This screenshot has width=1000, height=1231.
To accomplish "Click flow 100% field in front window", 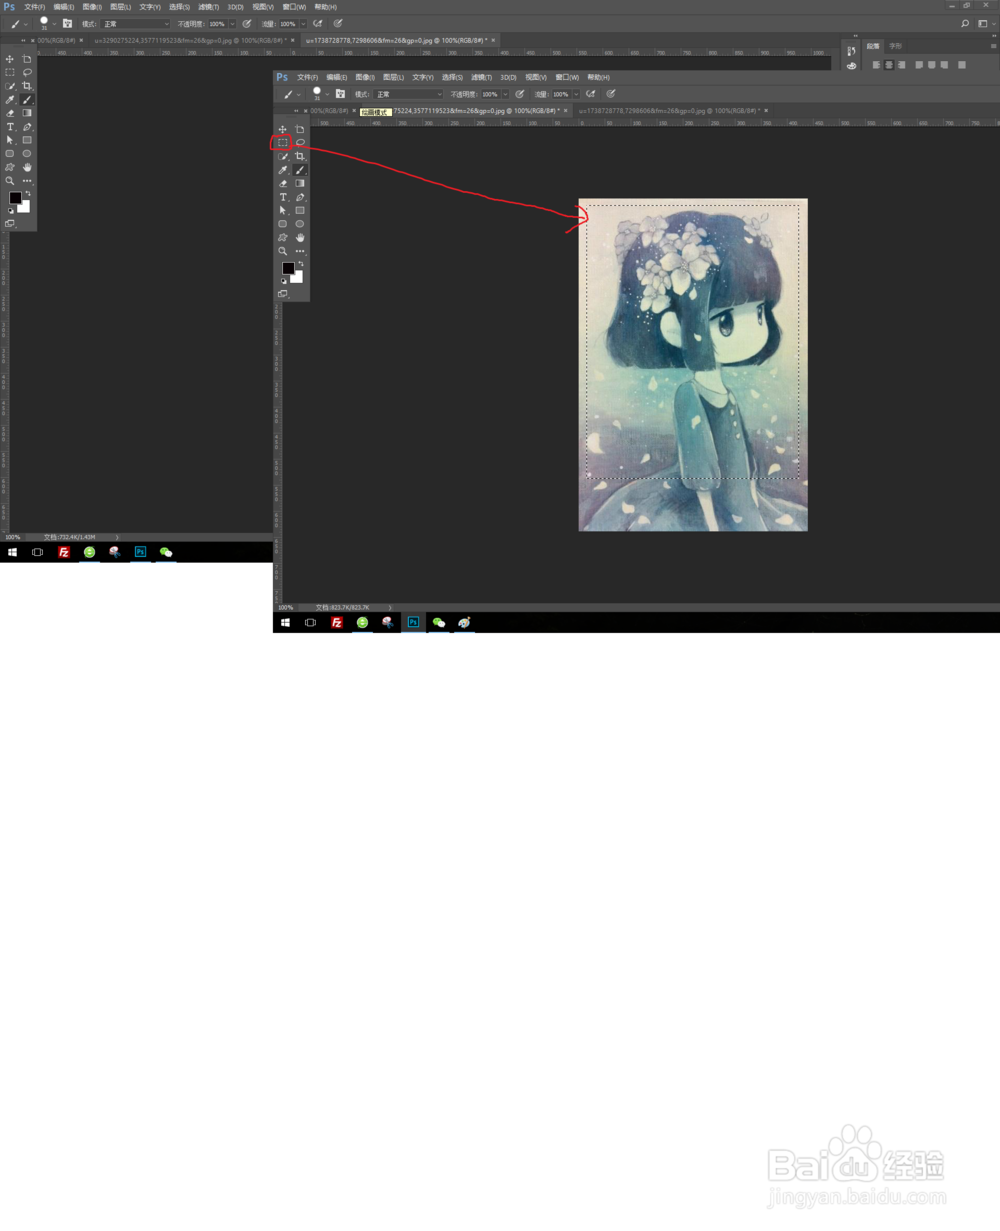I will click(x=561, y=94).
